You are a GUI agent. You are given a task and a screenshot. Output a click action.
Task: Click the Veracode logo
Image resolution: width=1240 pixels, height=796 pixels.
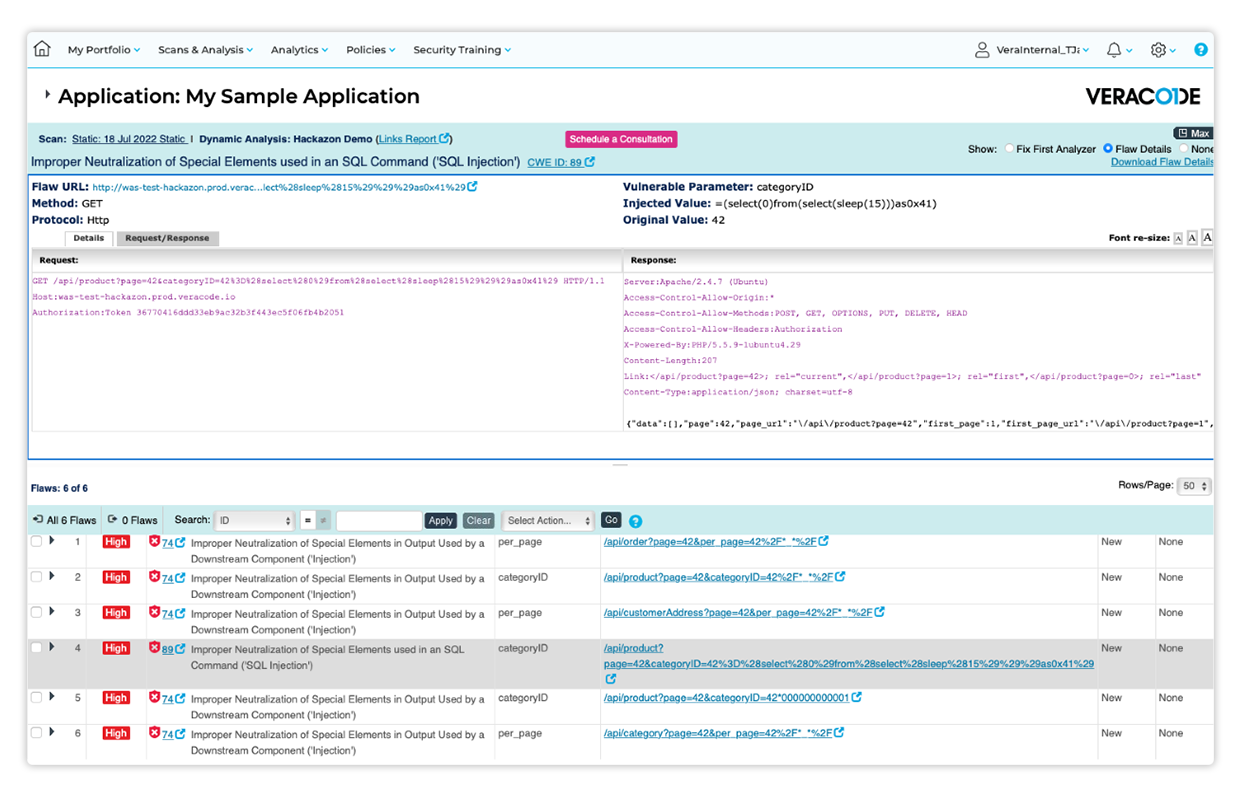coord(1143,96)
